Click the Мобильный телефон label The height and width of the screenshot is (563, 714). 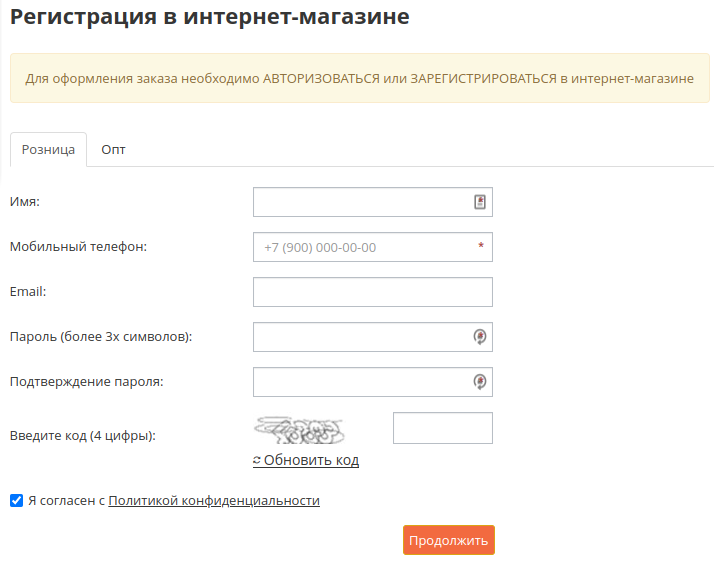pyautogui.click(x=78, y=246)
